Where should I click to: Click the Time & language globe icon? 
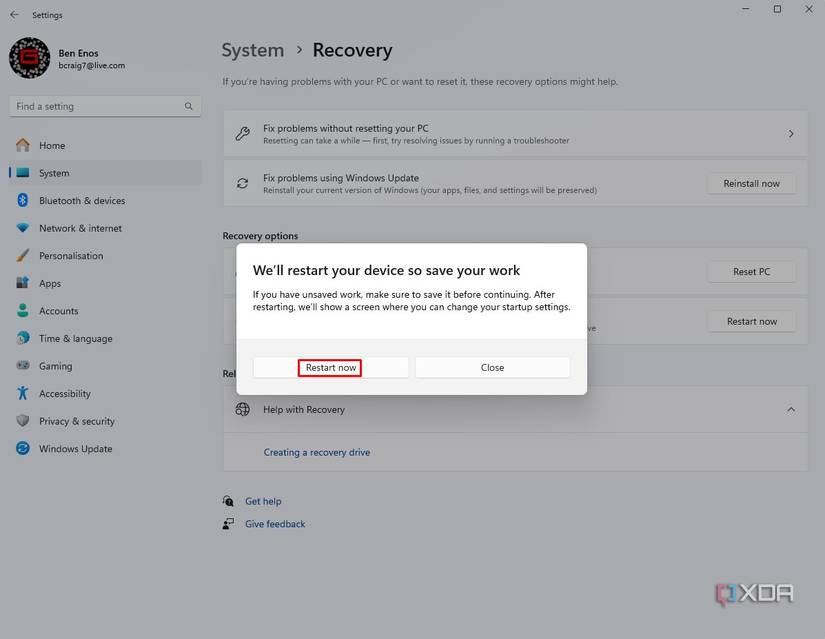[x=23, y=338]
